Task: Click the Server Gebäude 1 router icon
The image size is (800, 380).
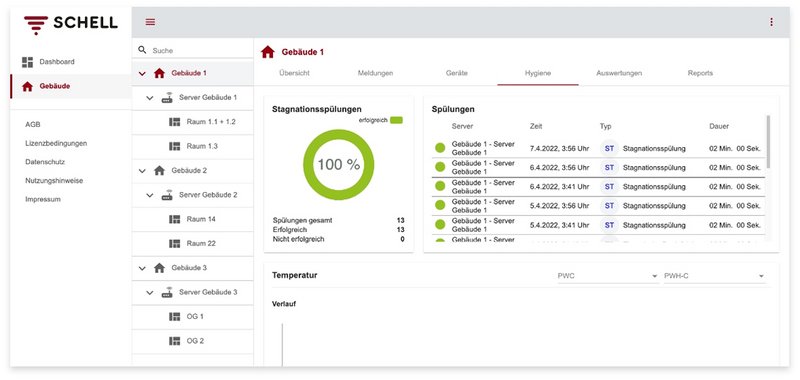Action: 167,97
